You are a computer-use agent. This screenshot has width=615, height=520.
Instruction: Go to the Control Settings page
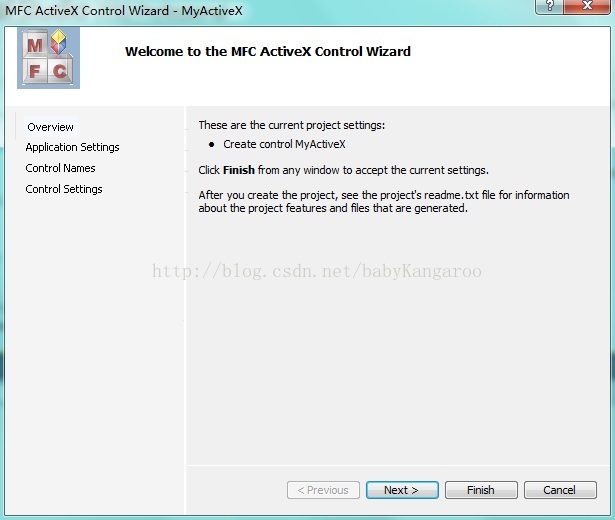click(x=64, y=189)
